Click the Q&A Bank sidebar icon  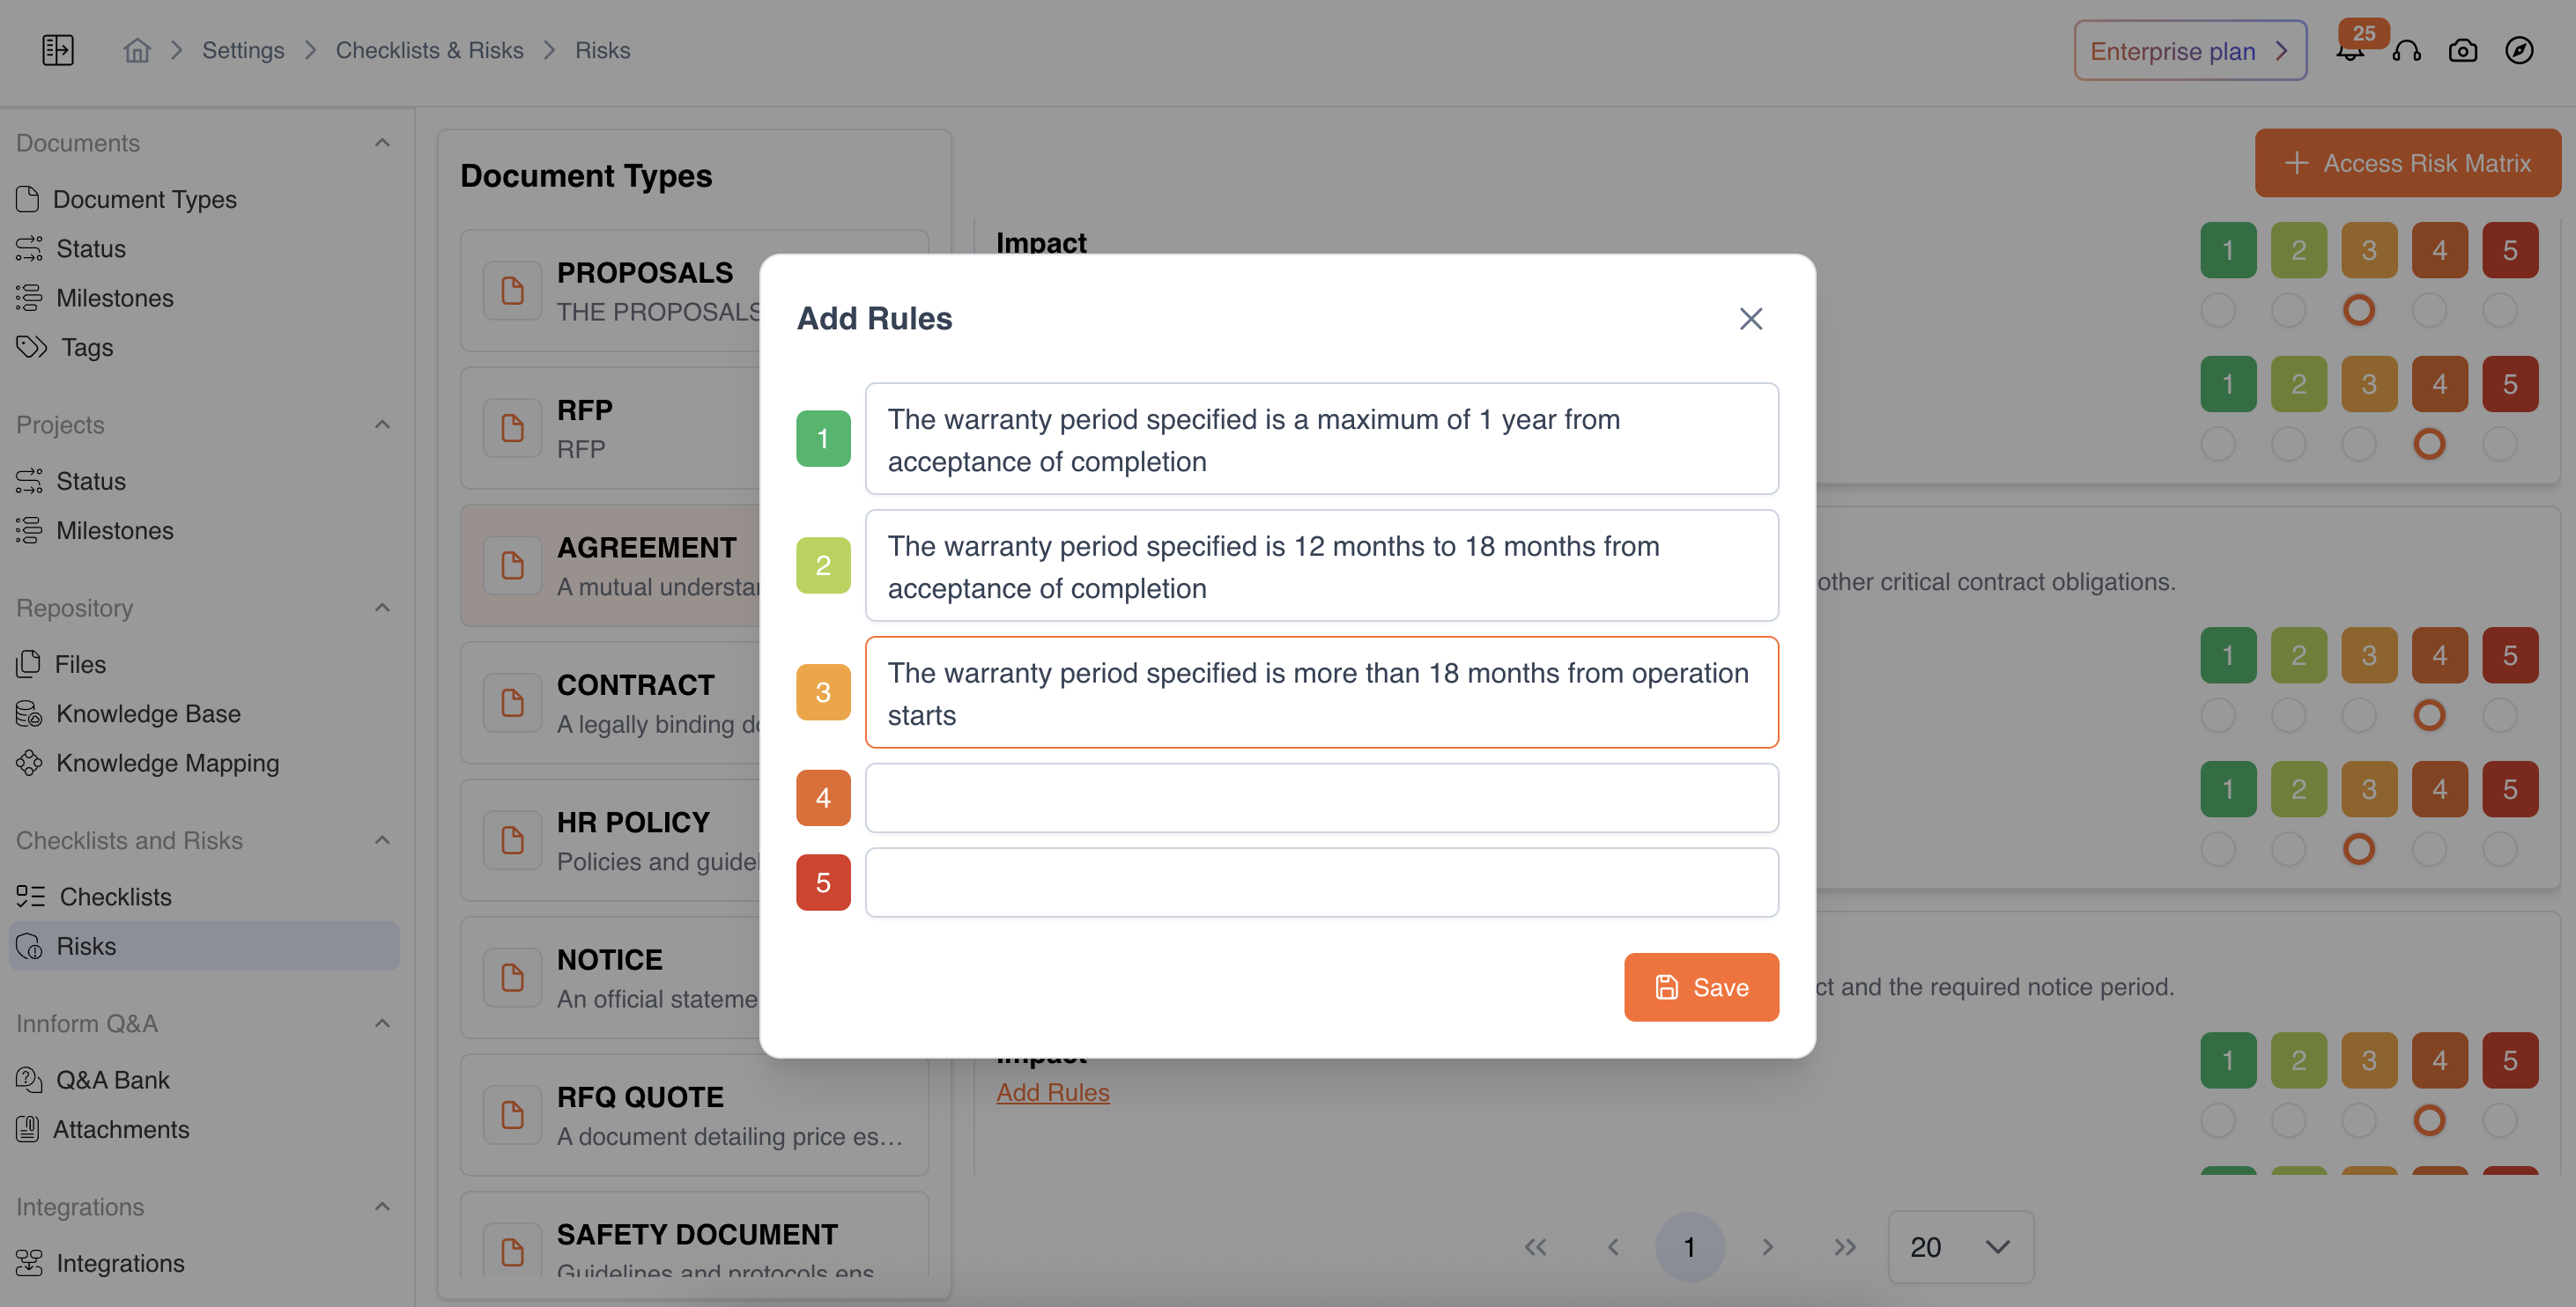[29, 1080]
